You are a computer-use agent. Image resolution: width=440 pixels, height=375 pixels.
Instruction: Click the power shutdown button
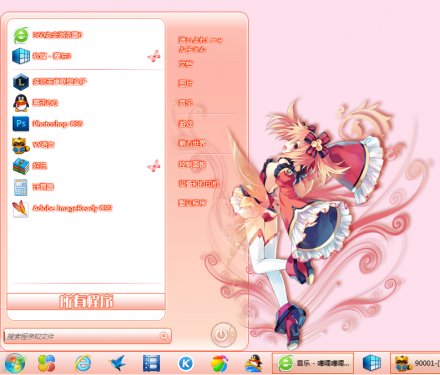pyautogui.click(x=223, y=334)
